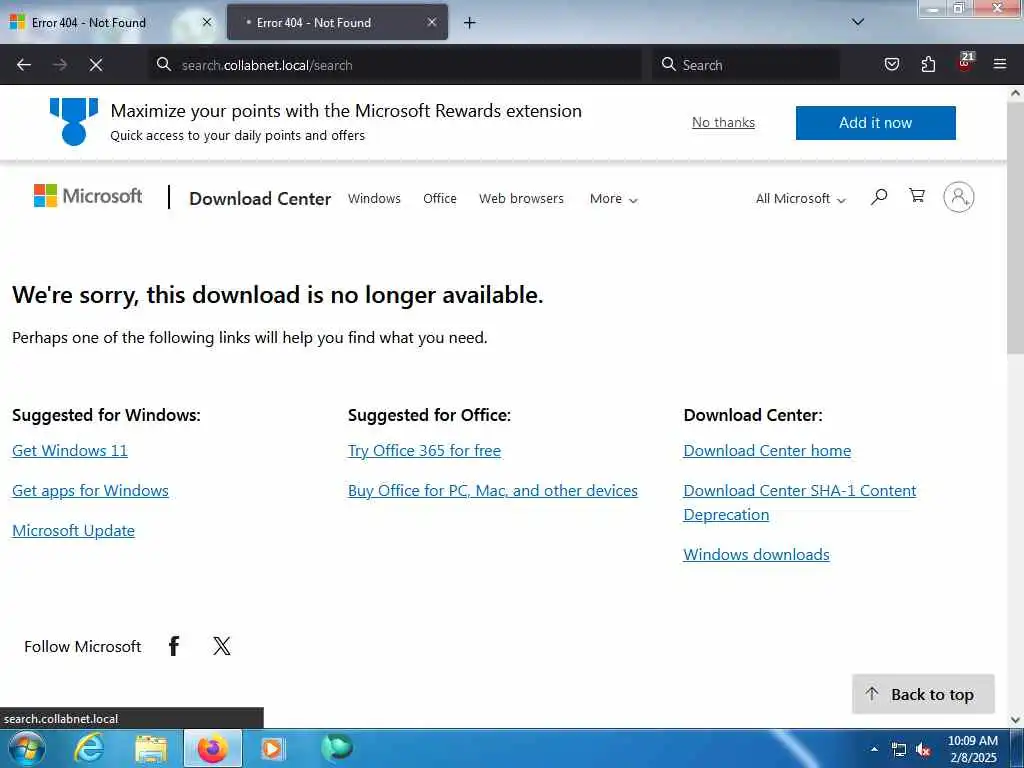Screen dimensions: 1024x768
Task: Click the scrollbar down arrow
Action: point(1016,720)
